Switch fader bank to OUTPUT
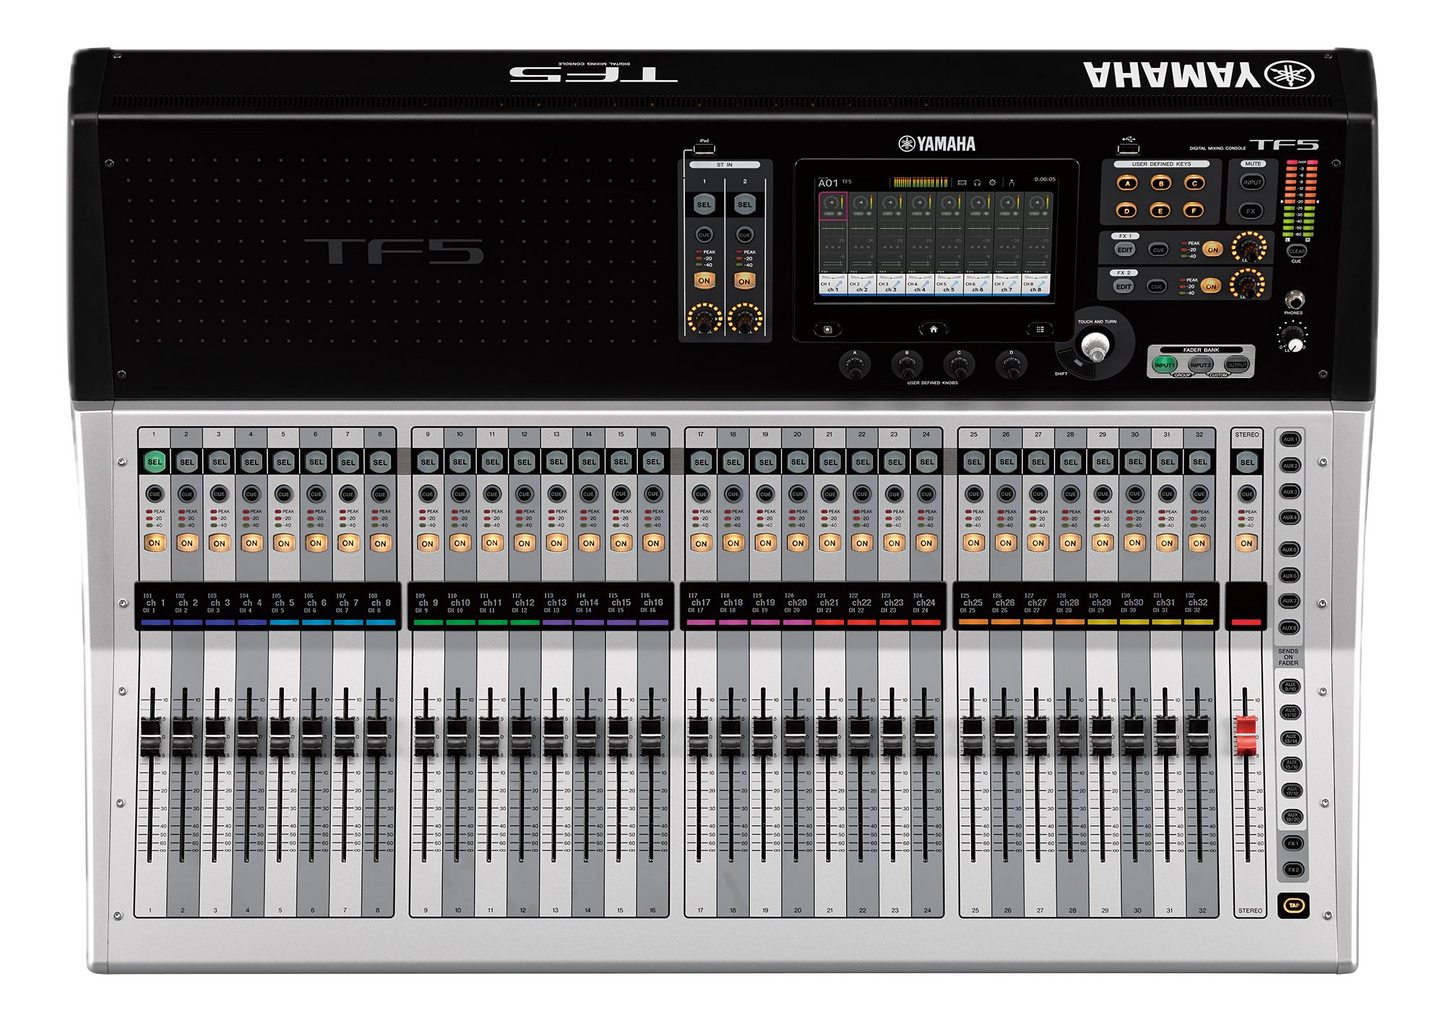The image size is (1445, 1021). coord(1237,366)
